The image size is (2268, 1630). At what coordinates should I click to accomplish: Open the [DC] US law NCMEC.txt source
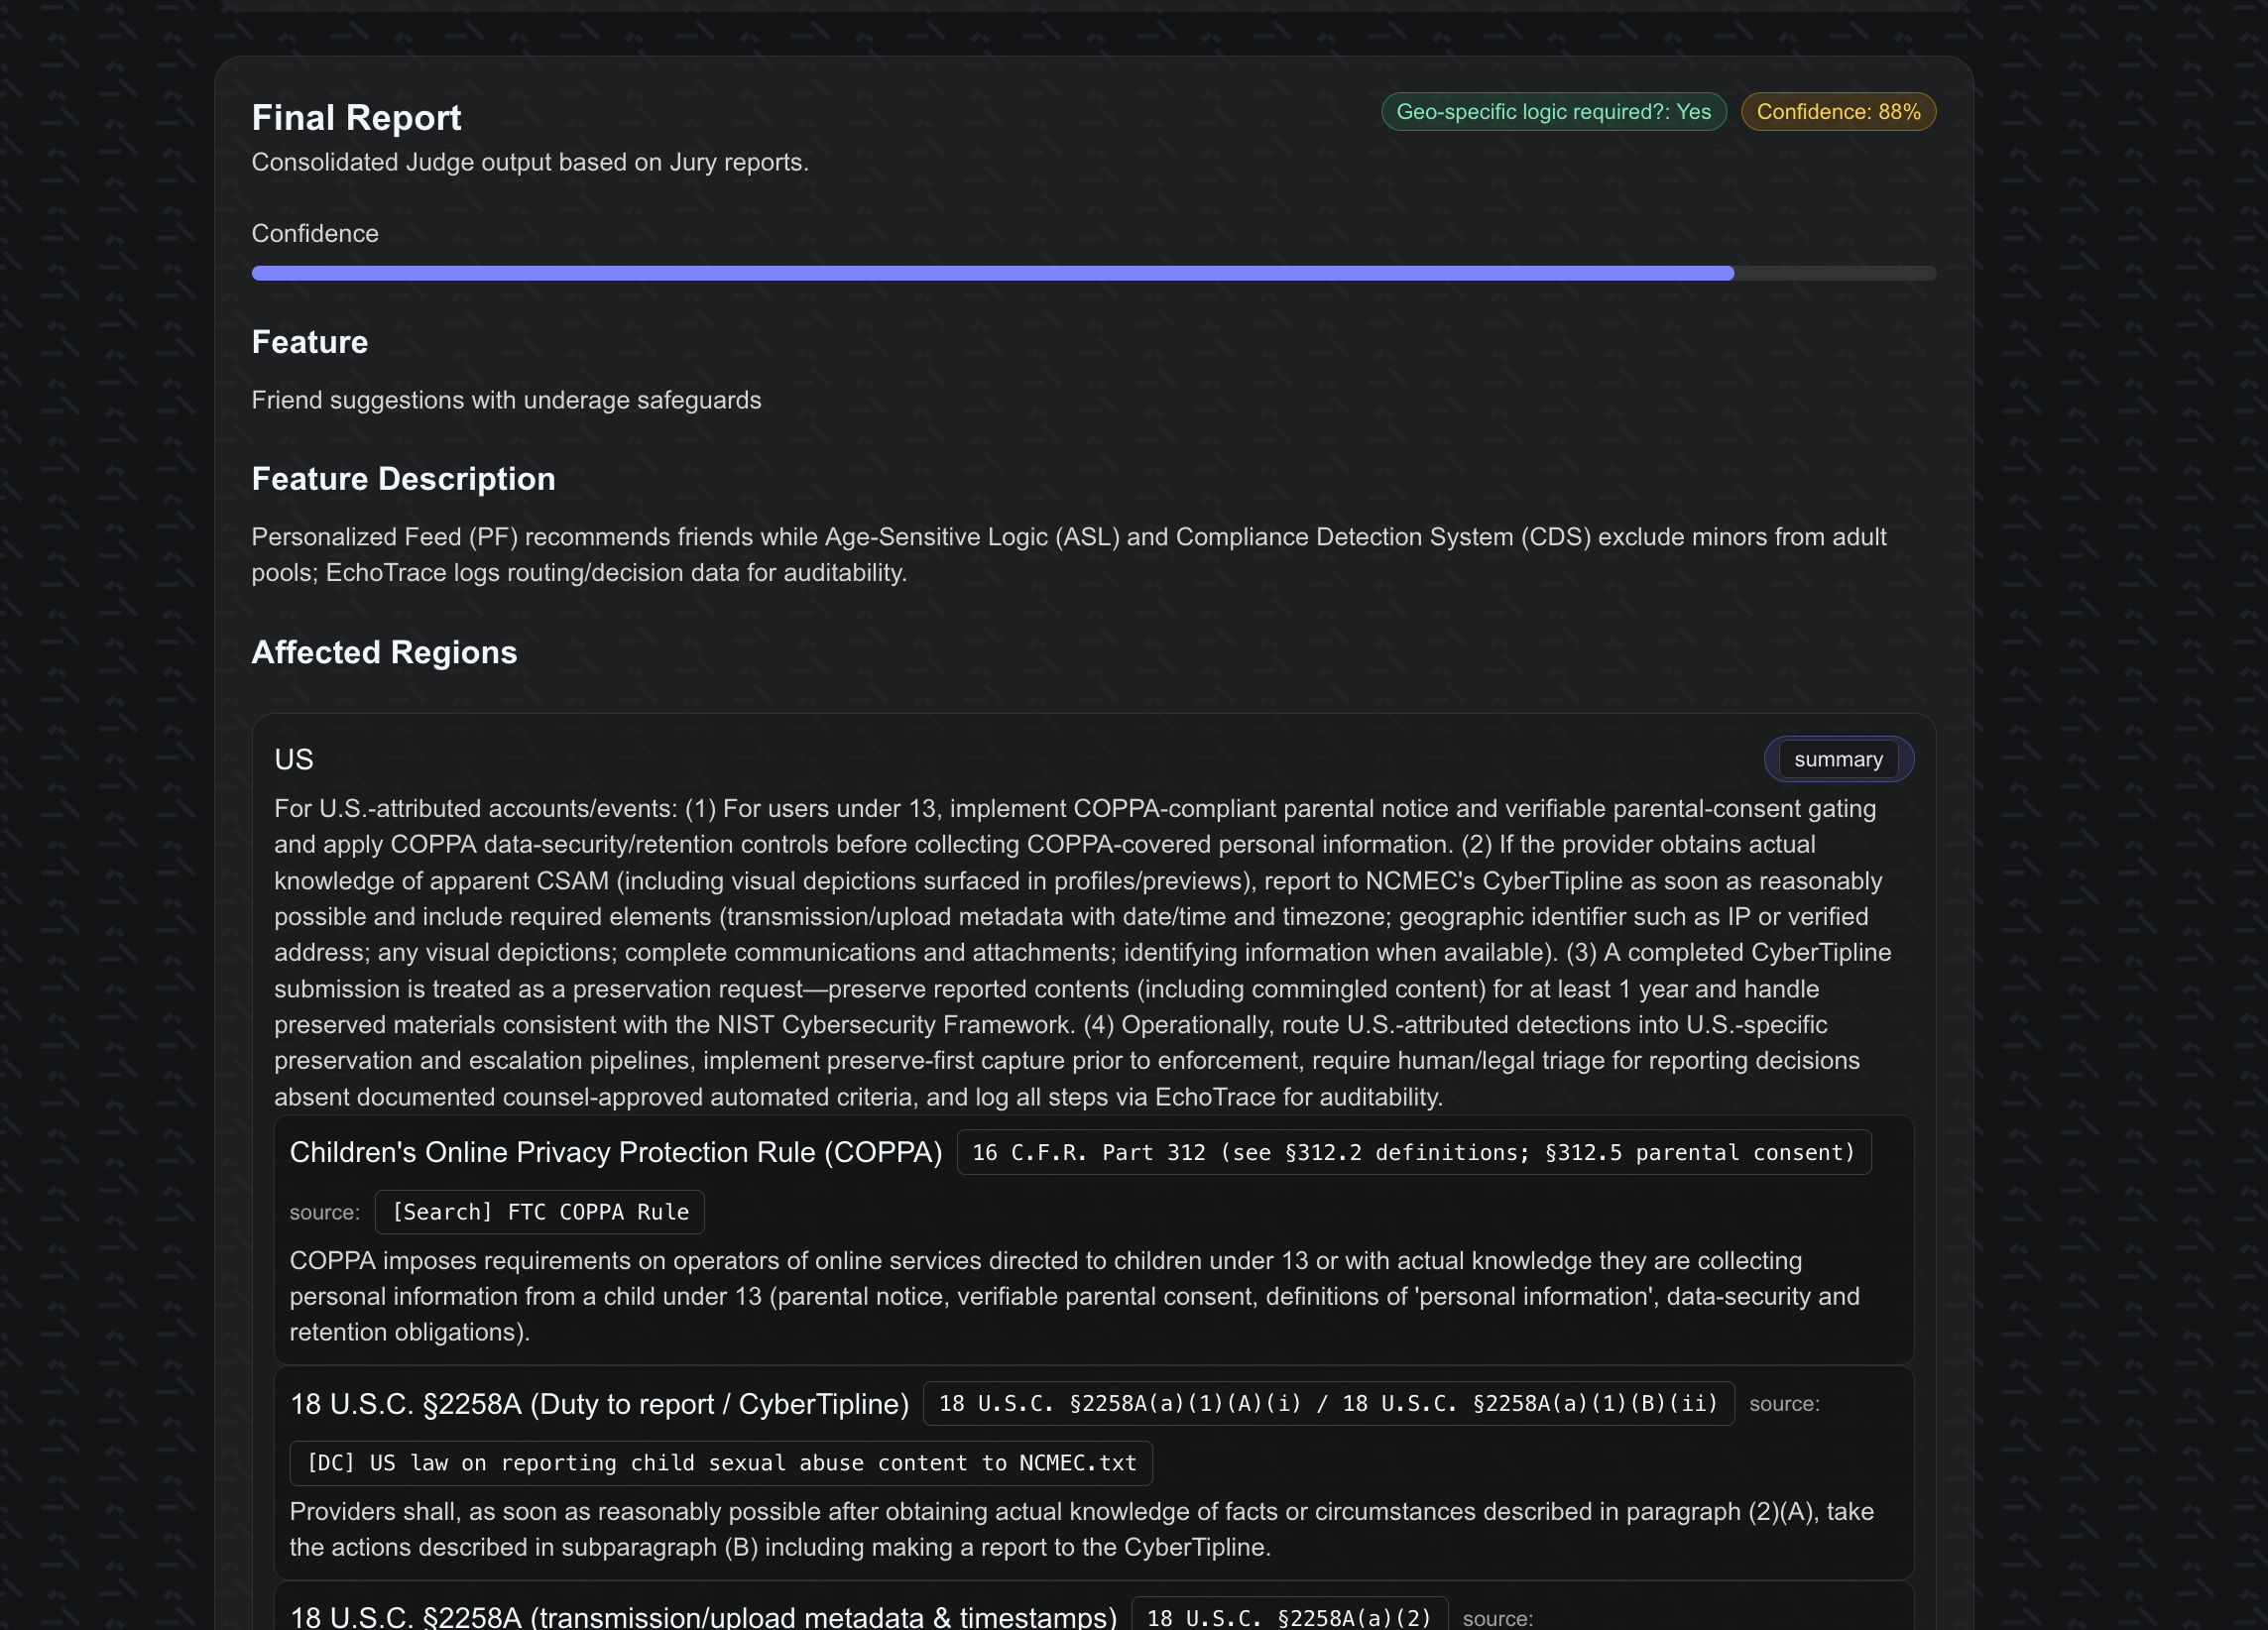tap(720, 1463)
